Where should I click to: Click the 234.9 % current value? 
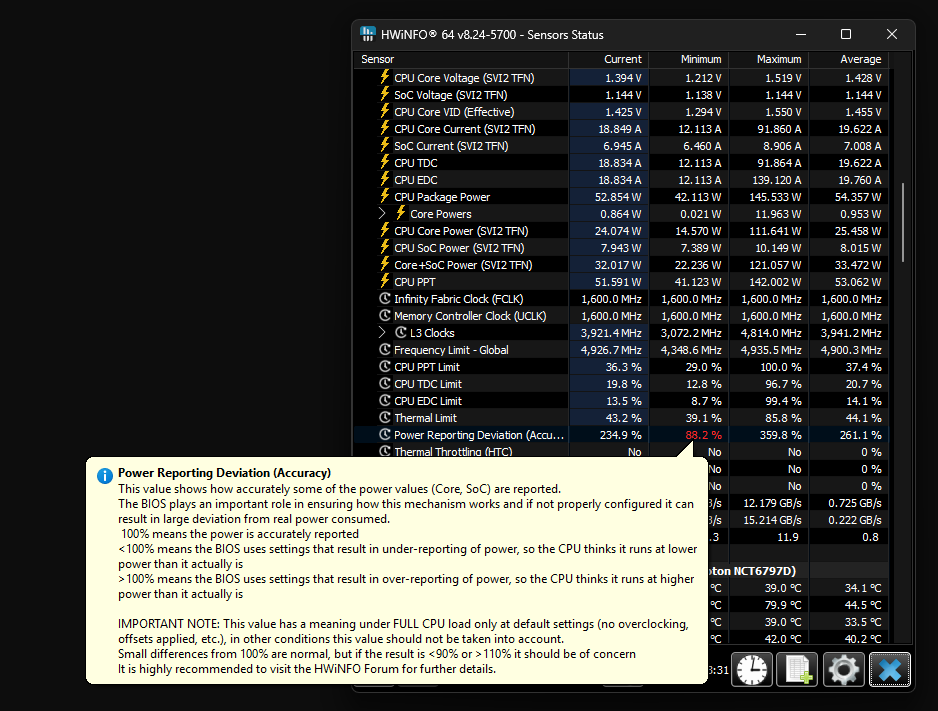[x=620, y=435]
